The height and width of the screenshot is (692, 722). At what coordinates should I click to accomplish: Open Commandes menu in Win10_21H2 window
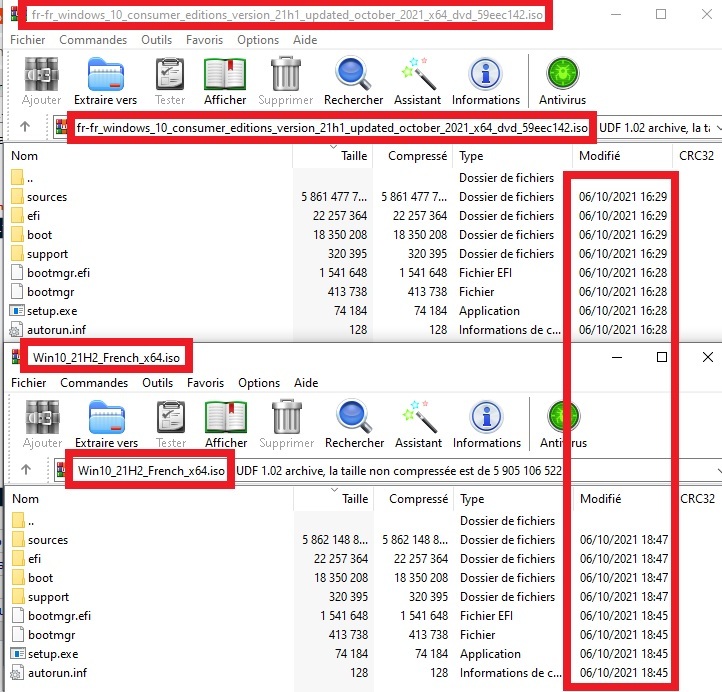(x=94, y=383)
